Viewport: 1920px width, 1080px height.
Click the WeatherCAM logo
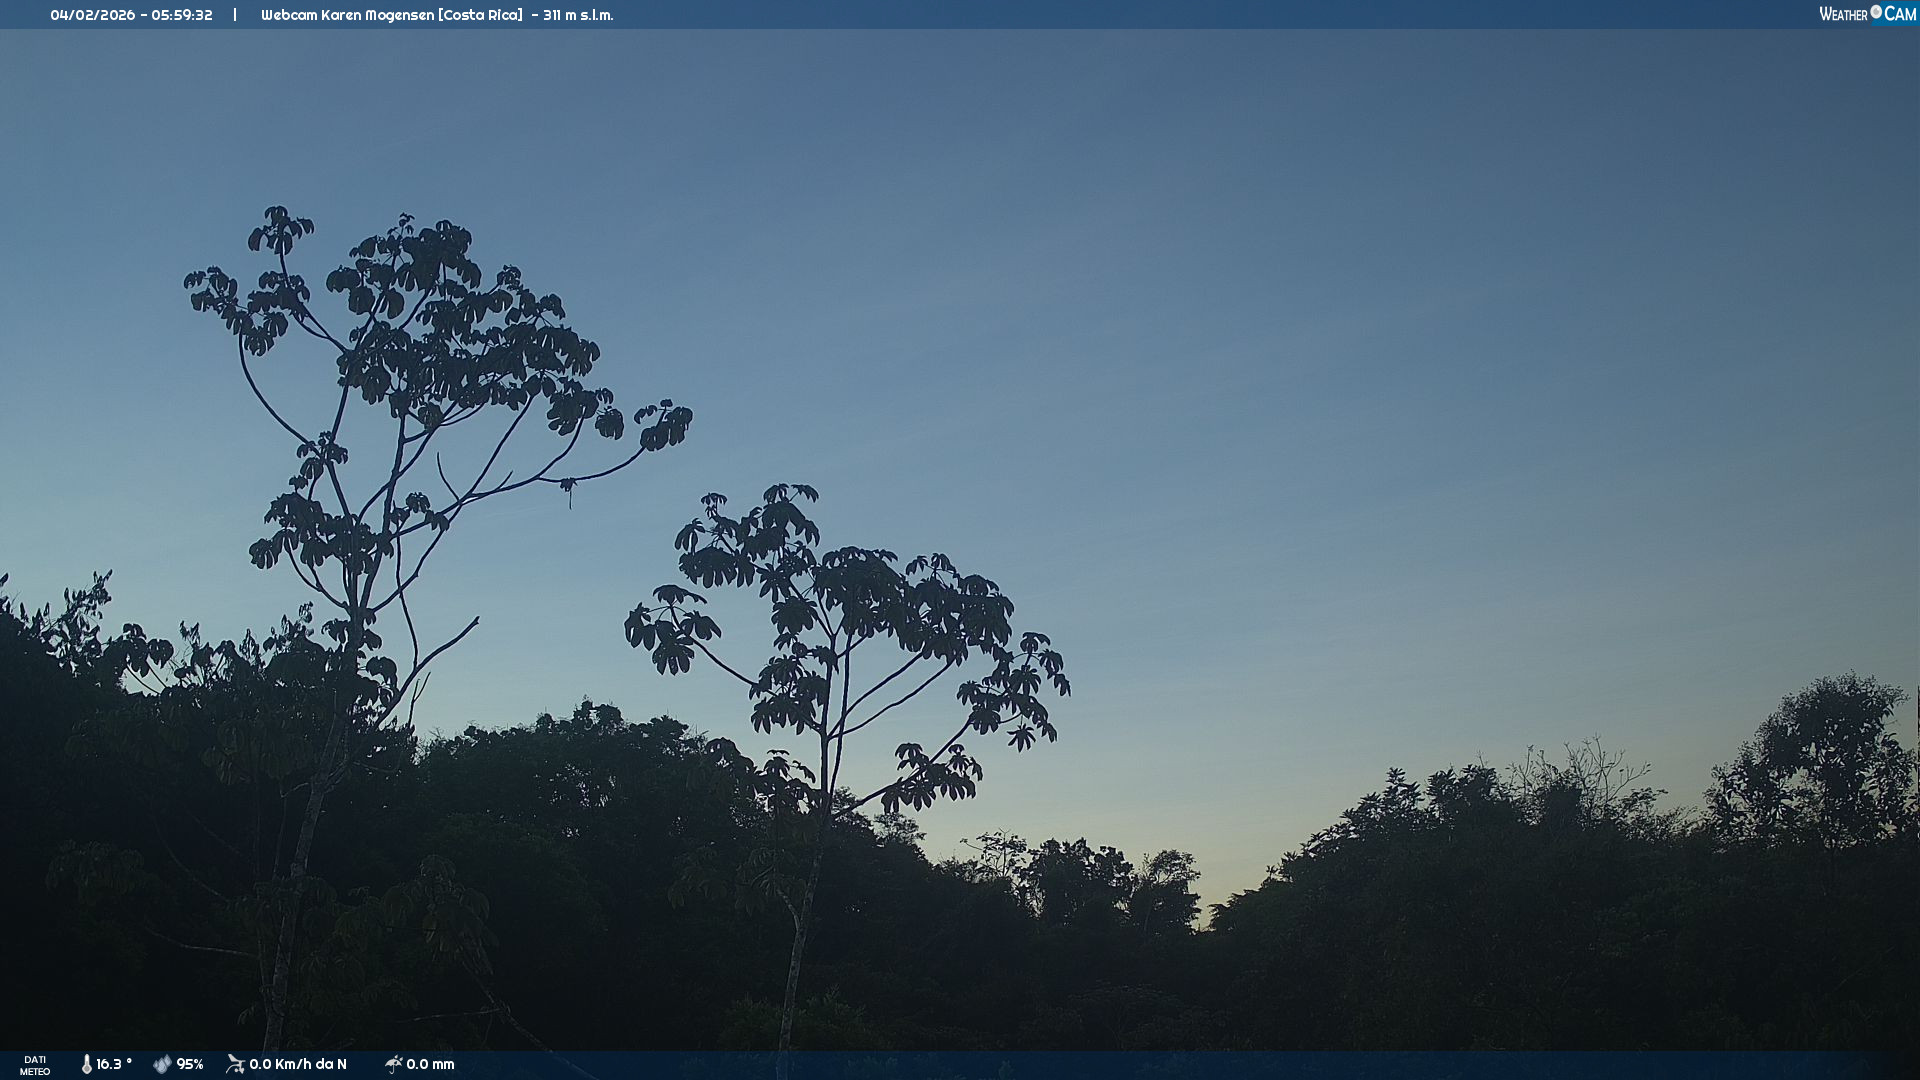(x=1867, y=14)
